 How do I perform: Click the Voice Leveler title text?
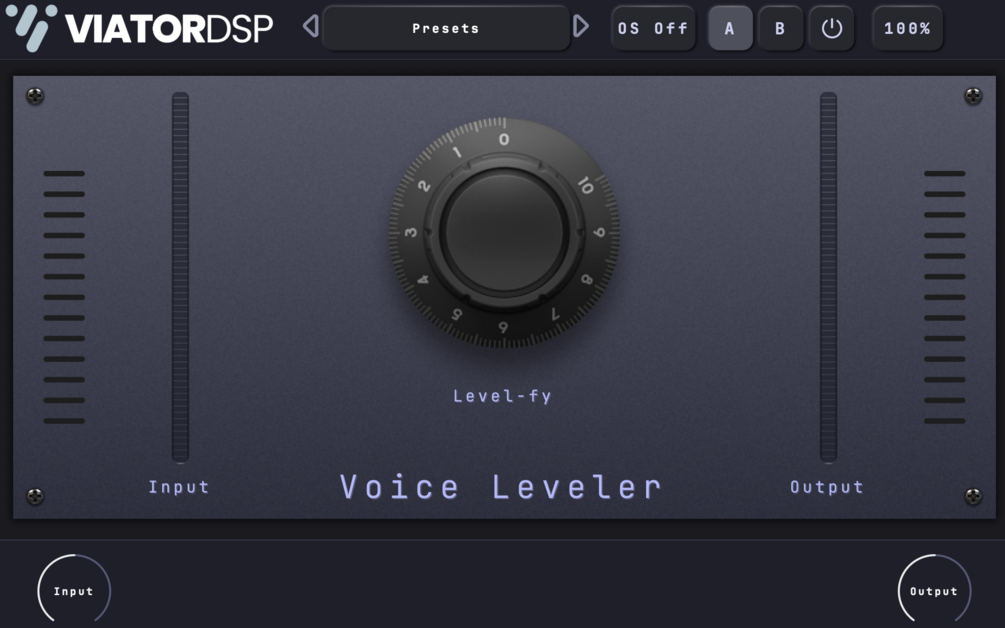click(501, 487)
